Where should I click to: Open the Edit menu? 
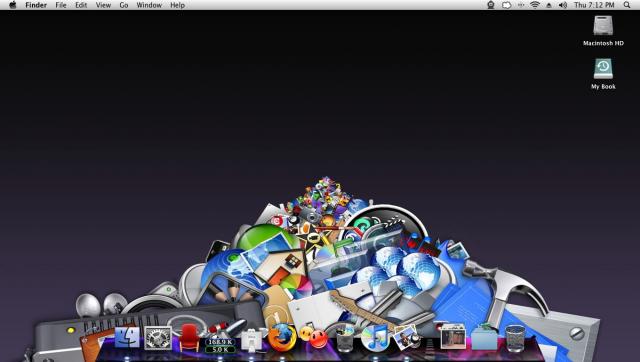click(x=81, y=5)
